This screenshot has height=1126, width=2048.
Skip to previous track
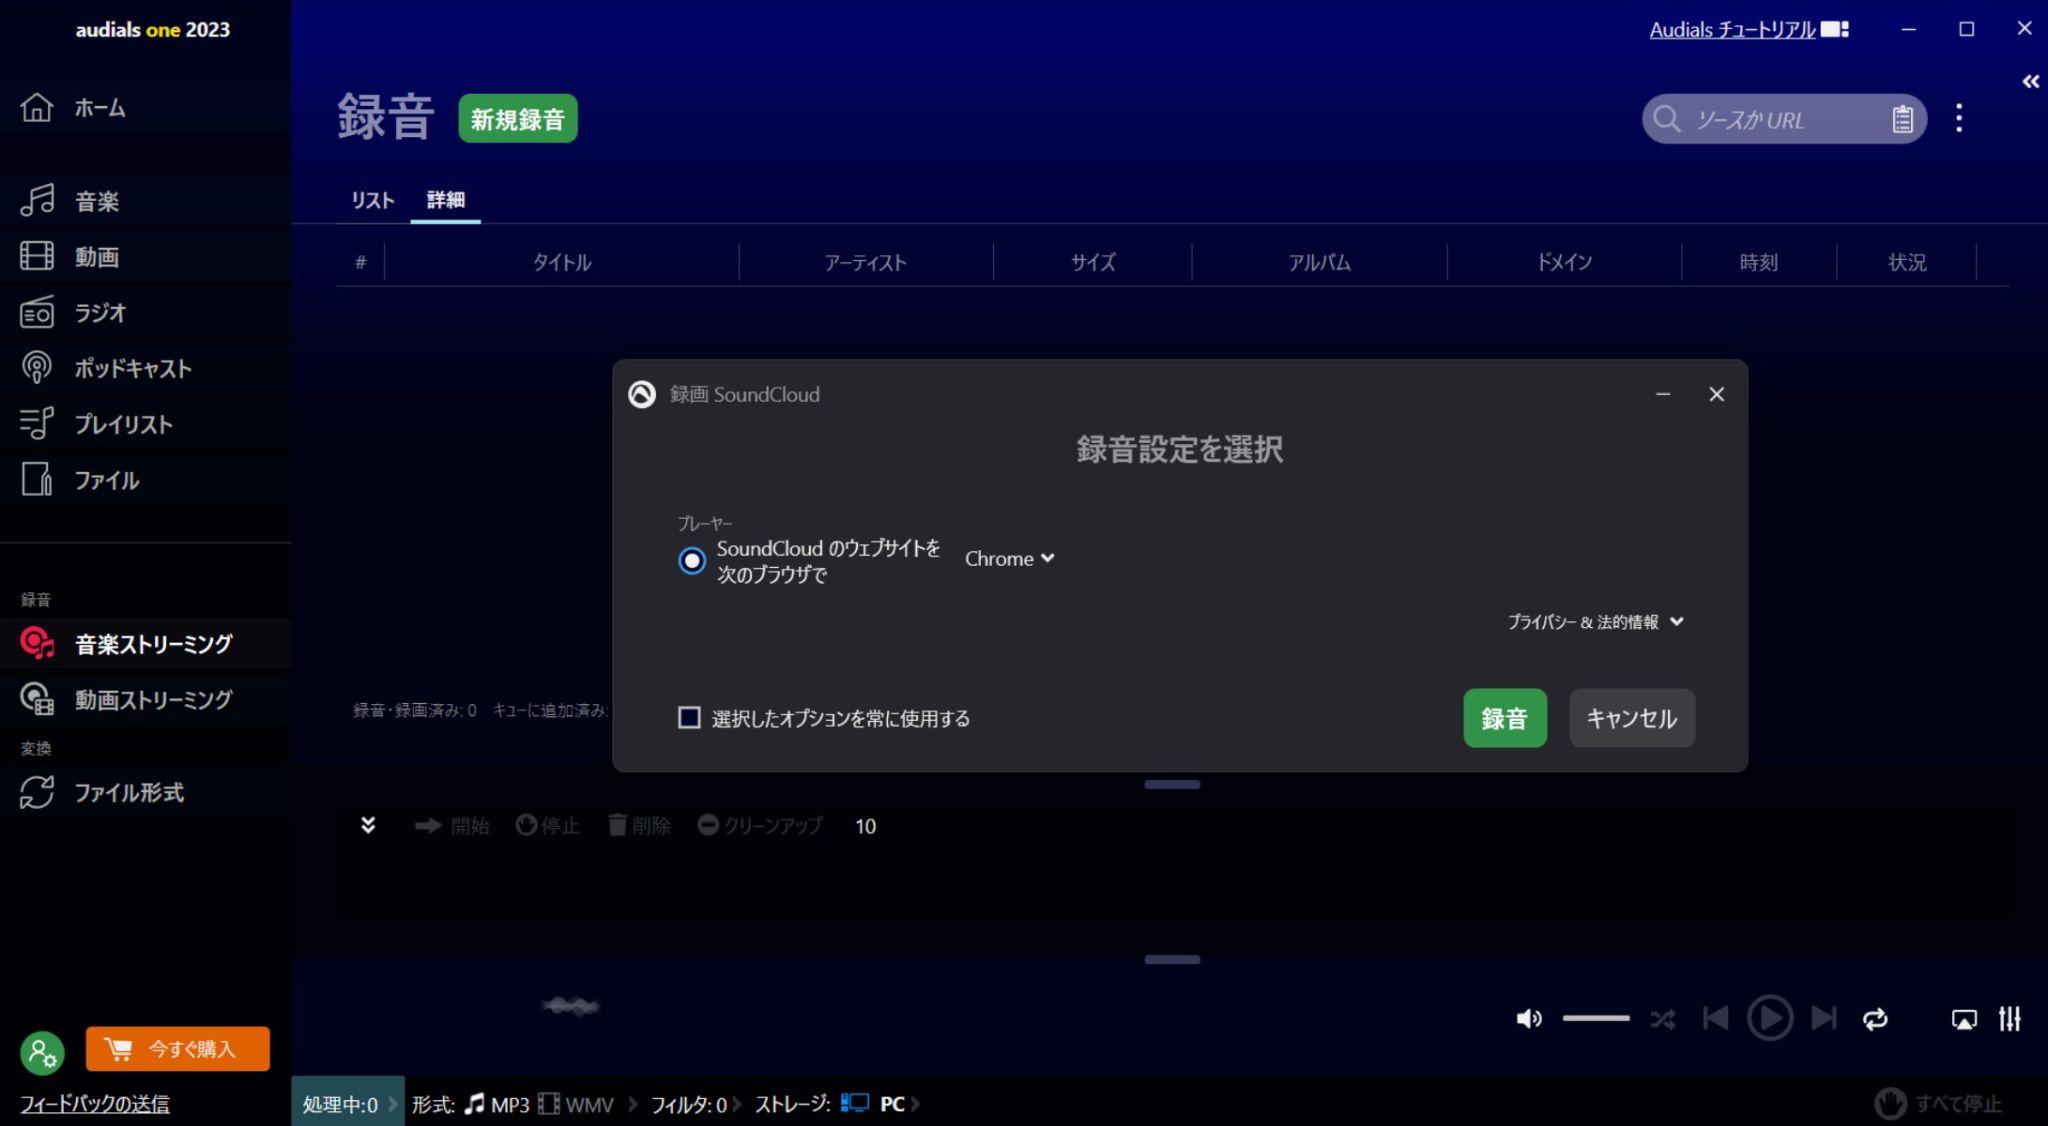[x=1715, y=1019]
